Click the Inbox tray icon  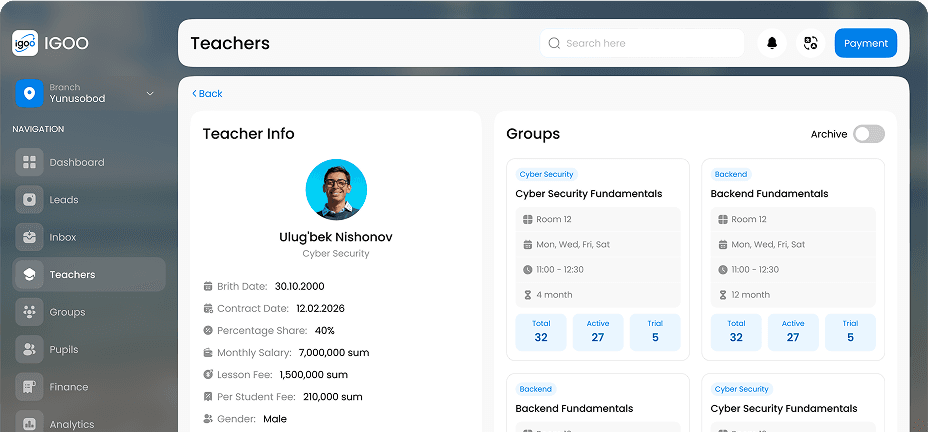[x=29, y=237]
